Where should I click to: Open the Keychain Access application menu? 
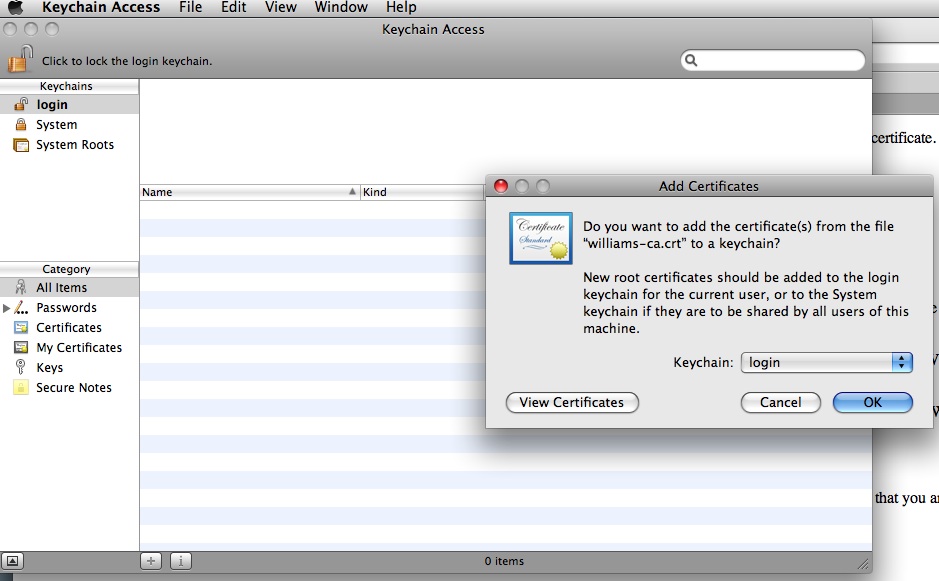(101, 7)
